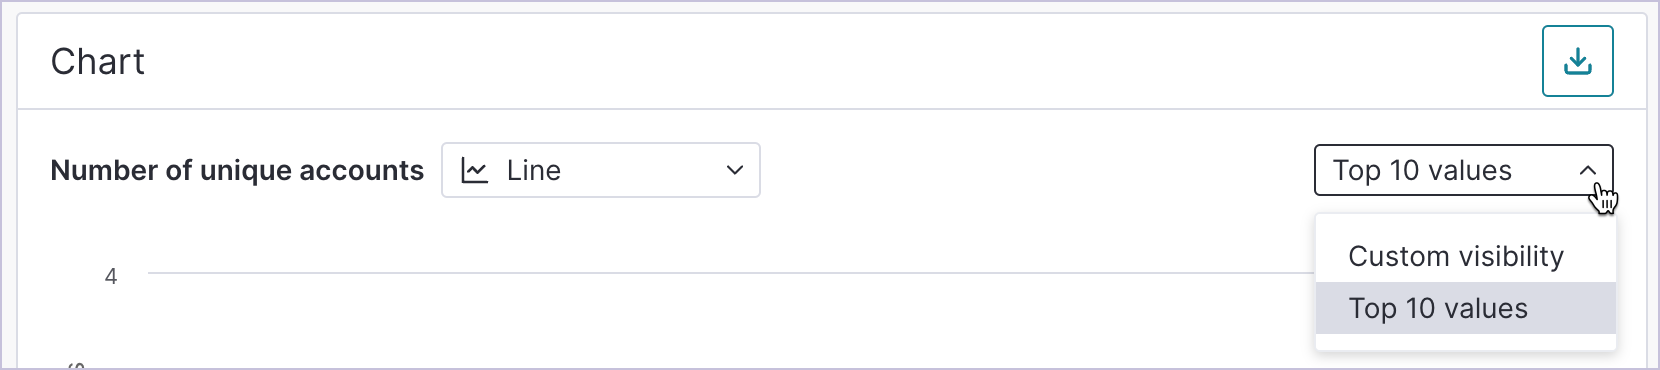Click empty header space right of Chart title
The width and height of the screenshot is (1660, 370).
coord(840,62)
